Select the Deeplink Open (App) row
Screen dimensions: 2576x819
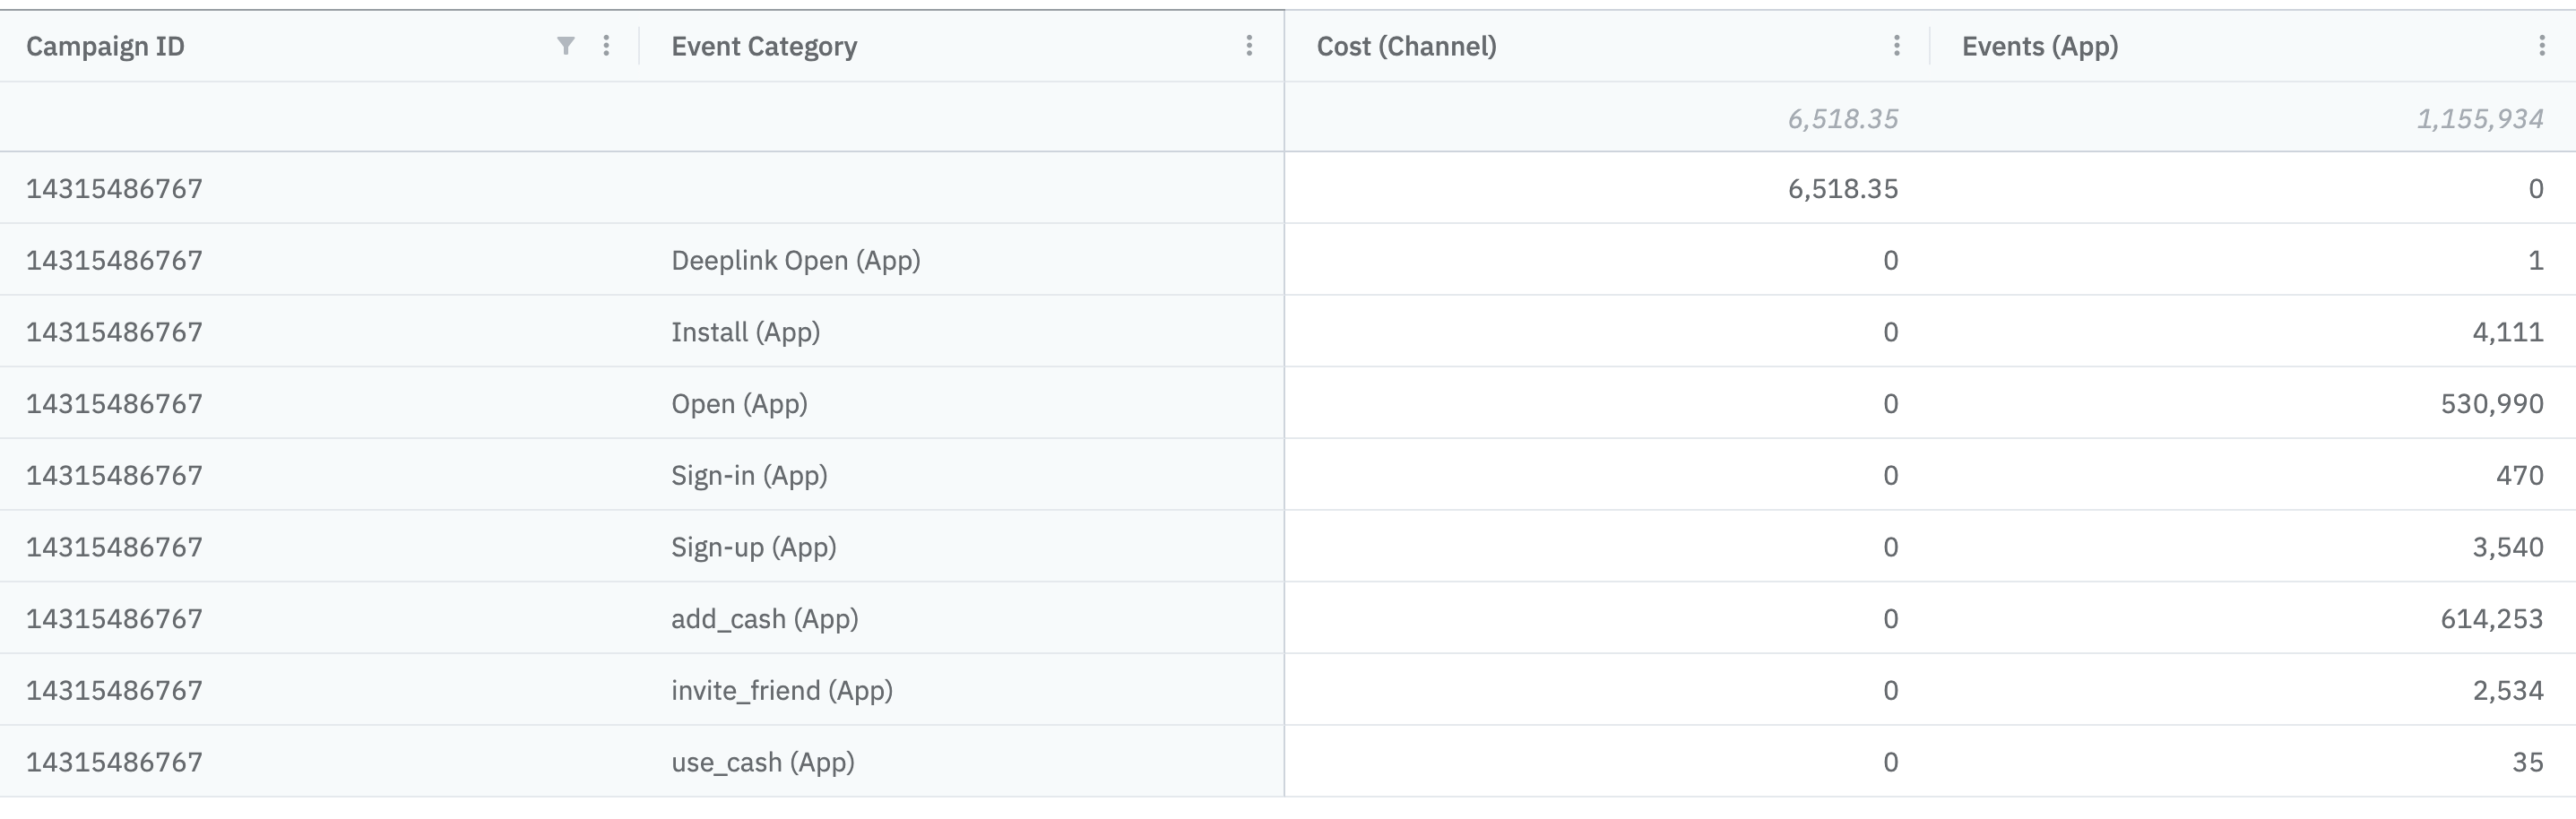click(x=795, y=261)
